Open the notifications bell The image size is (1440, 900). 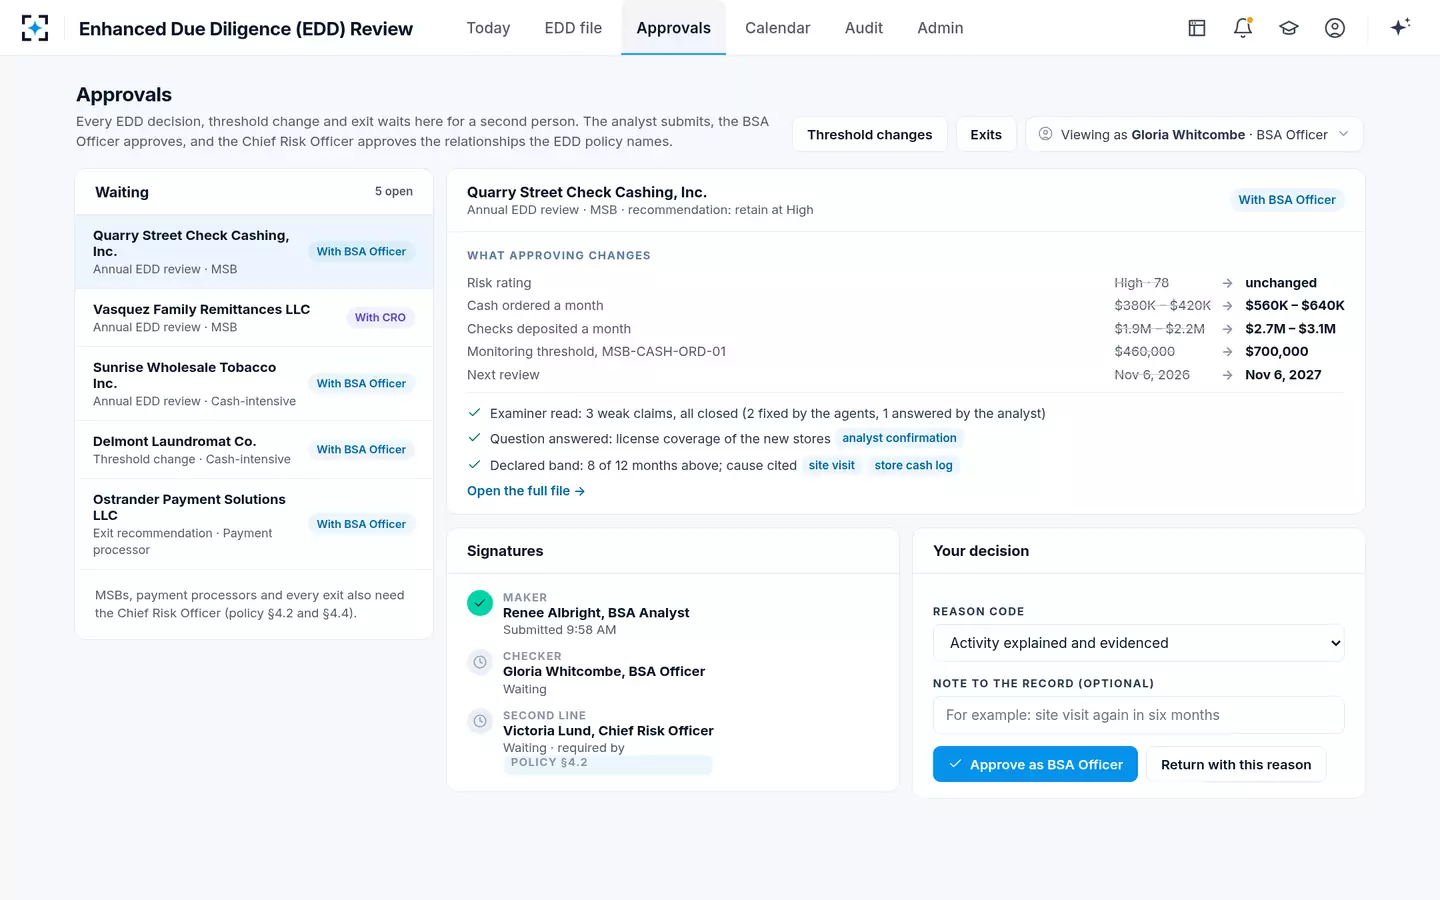click(x=1243, y=28)
